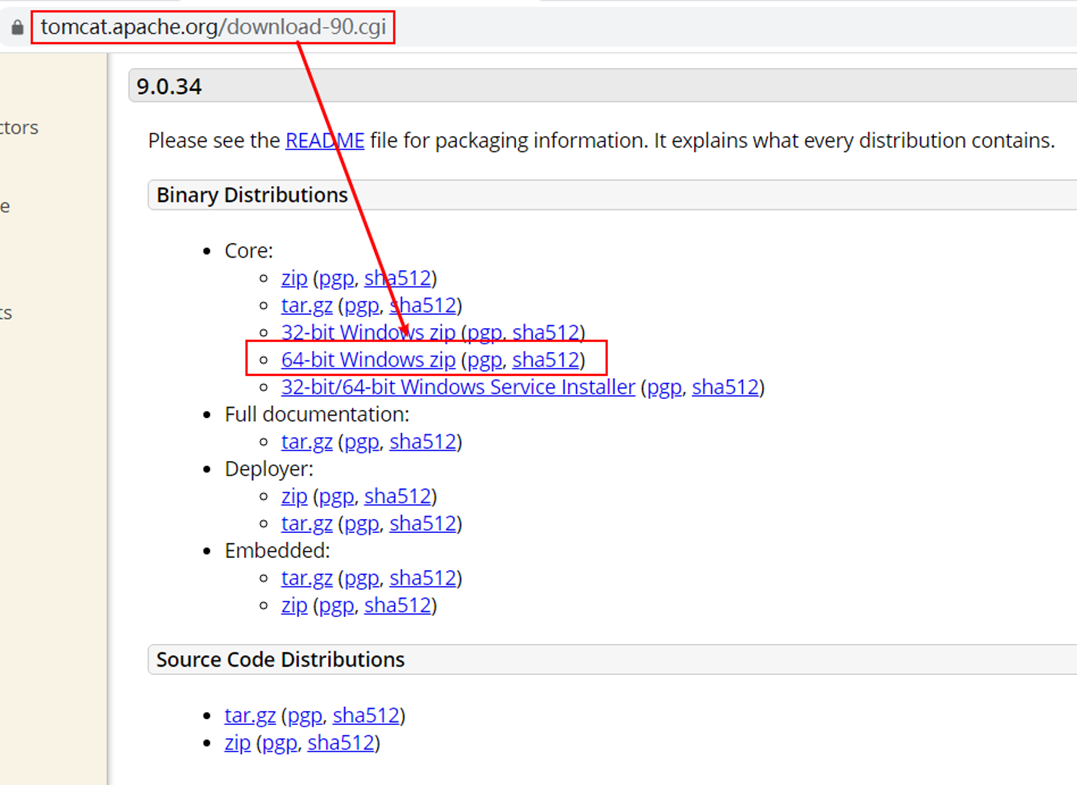This screenshot has width=1077, height=785.
Task: Open sha512 checksum for Core zip
Action: (398, 278)
